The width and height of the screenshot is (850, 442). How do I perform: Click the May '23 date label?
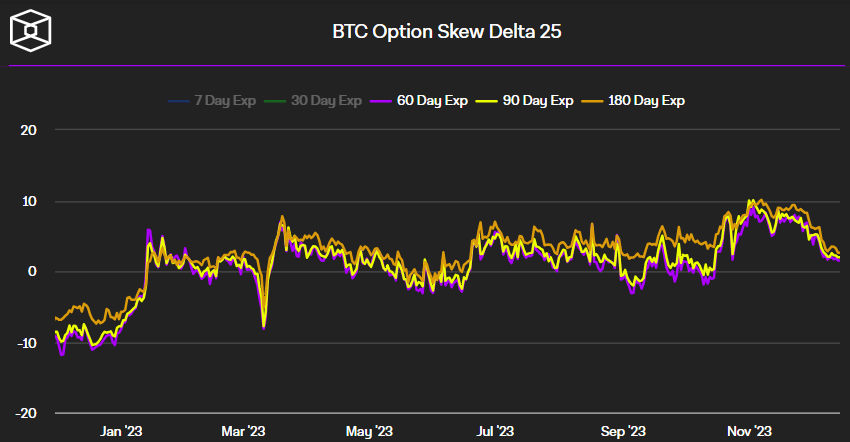[x=370, y=431]
